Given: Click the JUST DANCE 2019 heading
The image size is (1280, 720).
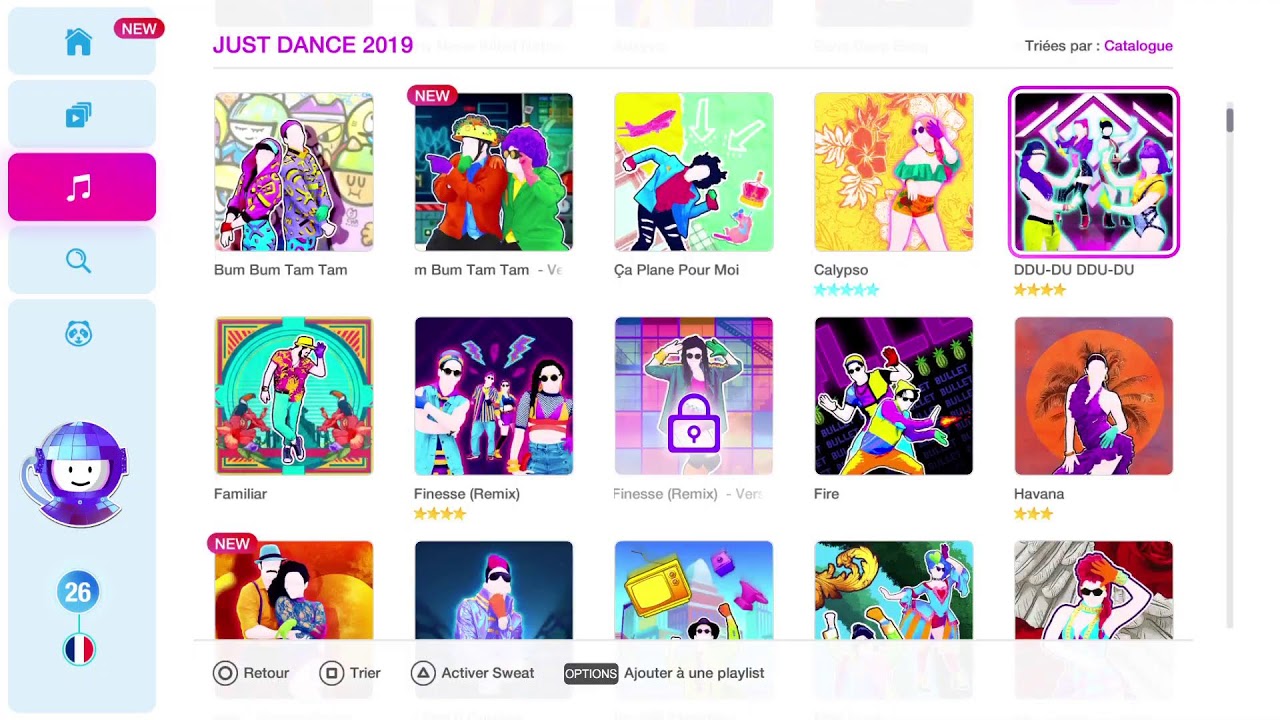Looking at the screenshot, I should click(x=313, y=45).
